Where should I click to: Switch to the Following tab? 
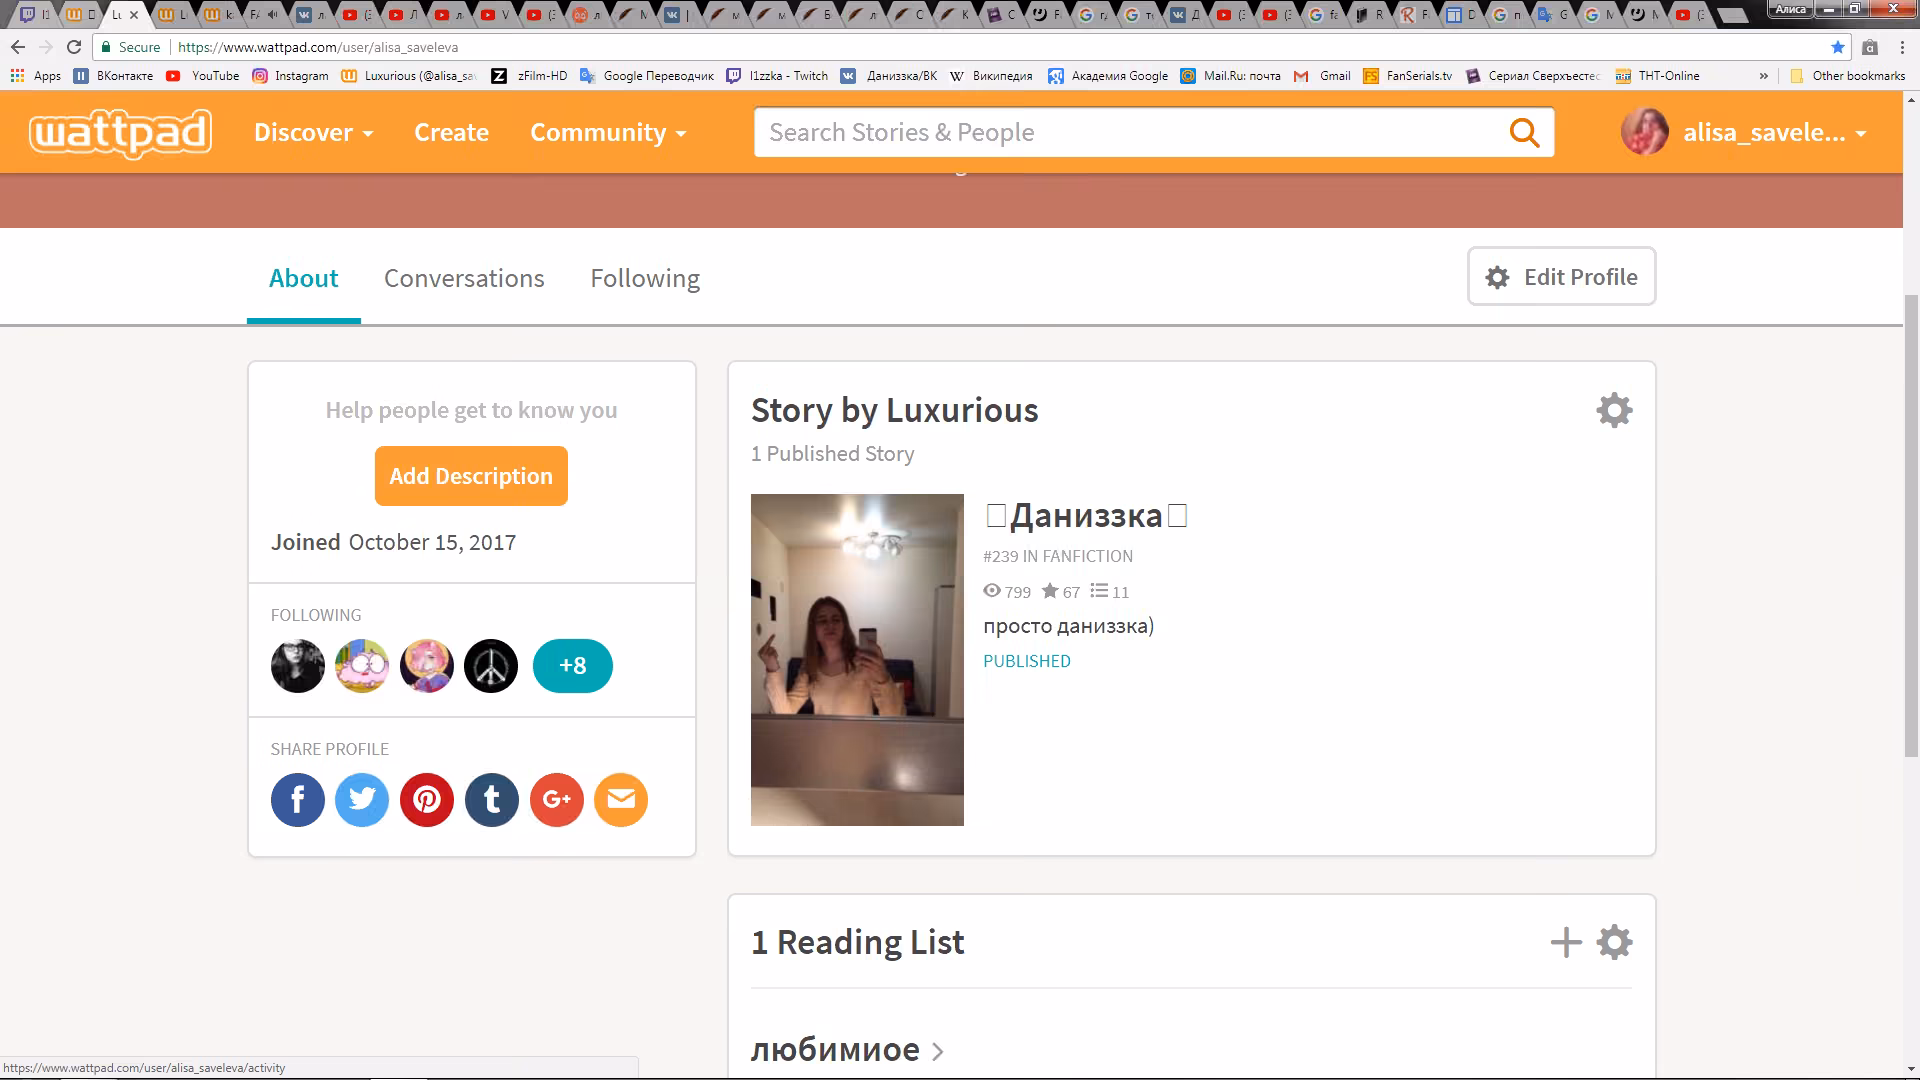point(645,278)
